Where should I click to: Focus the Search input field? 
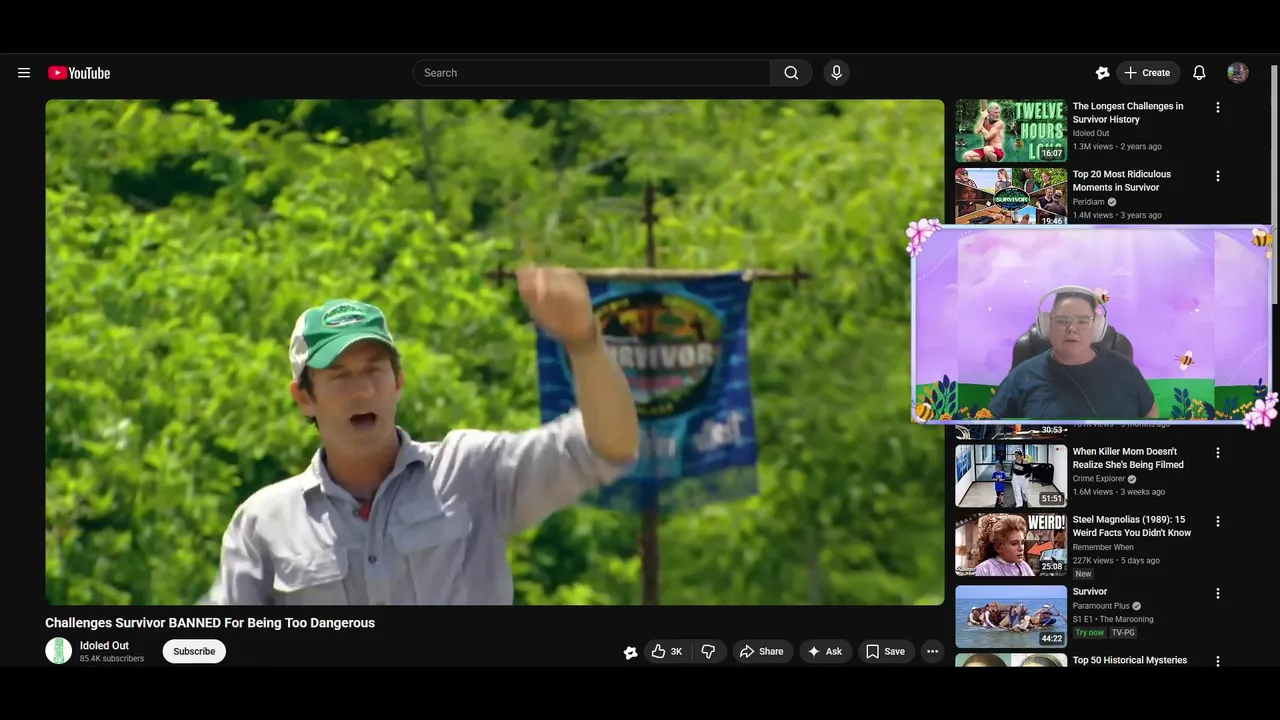pos(591,73)
